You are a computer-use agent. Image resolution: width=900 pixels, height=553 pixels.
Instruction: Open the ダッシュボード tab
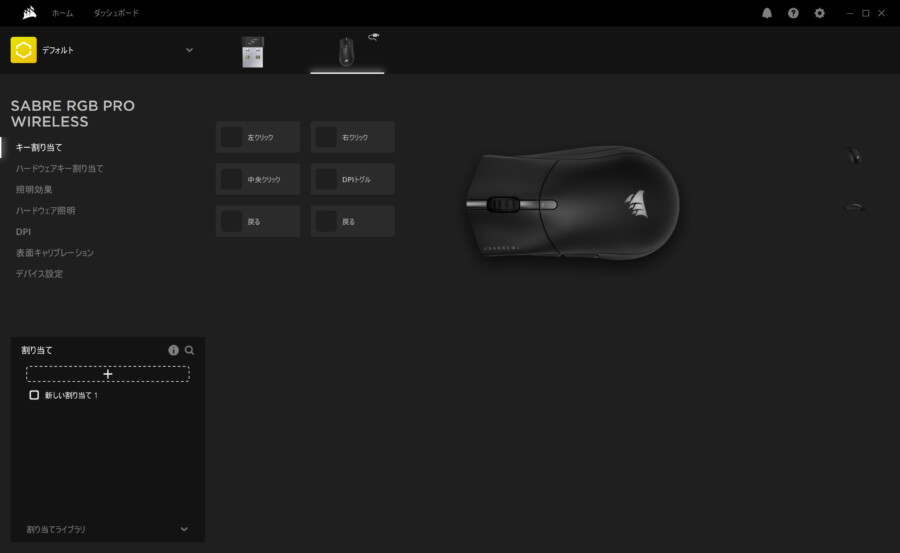(x=116, y=13)
